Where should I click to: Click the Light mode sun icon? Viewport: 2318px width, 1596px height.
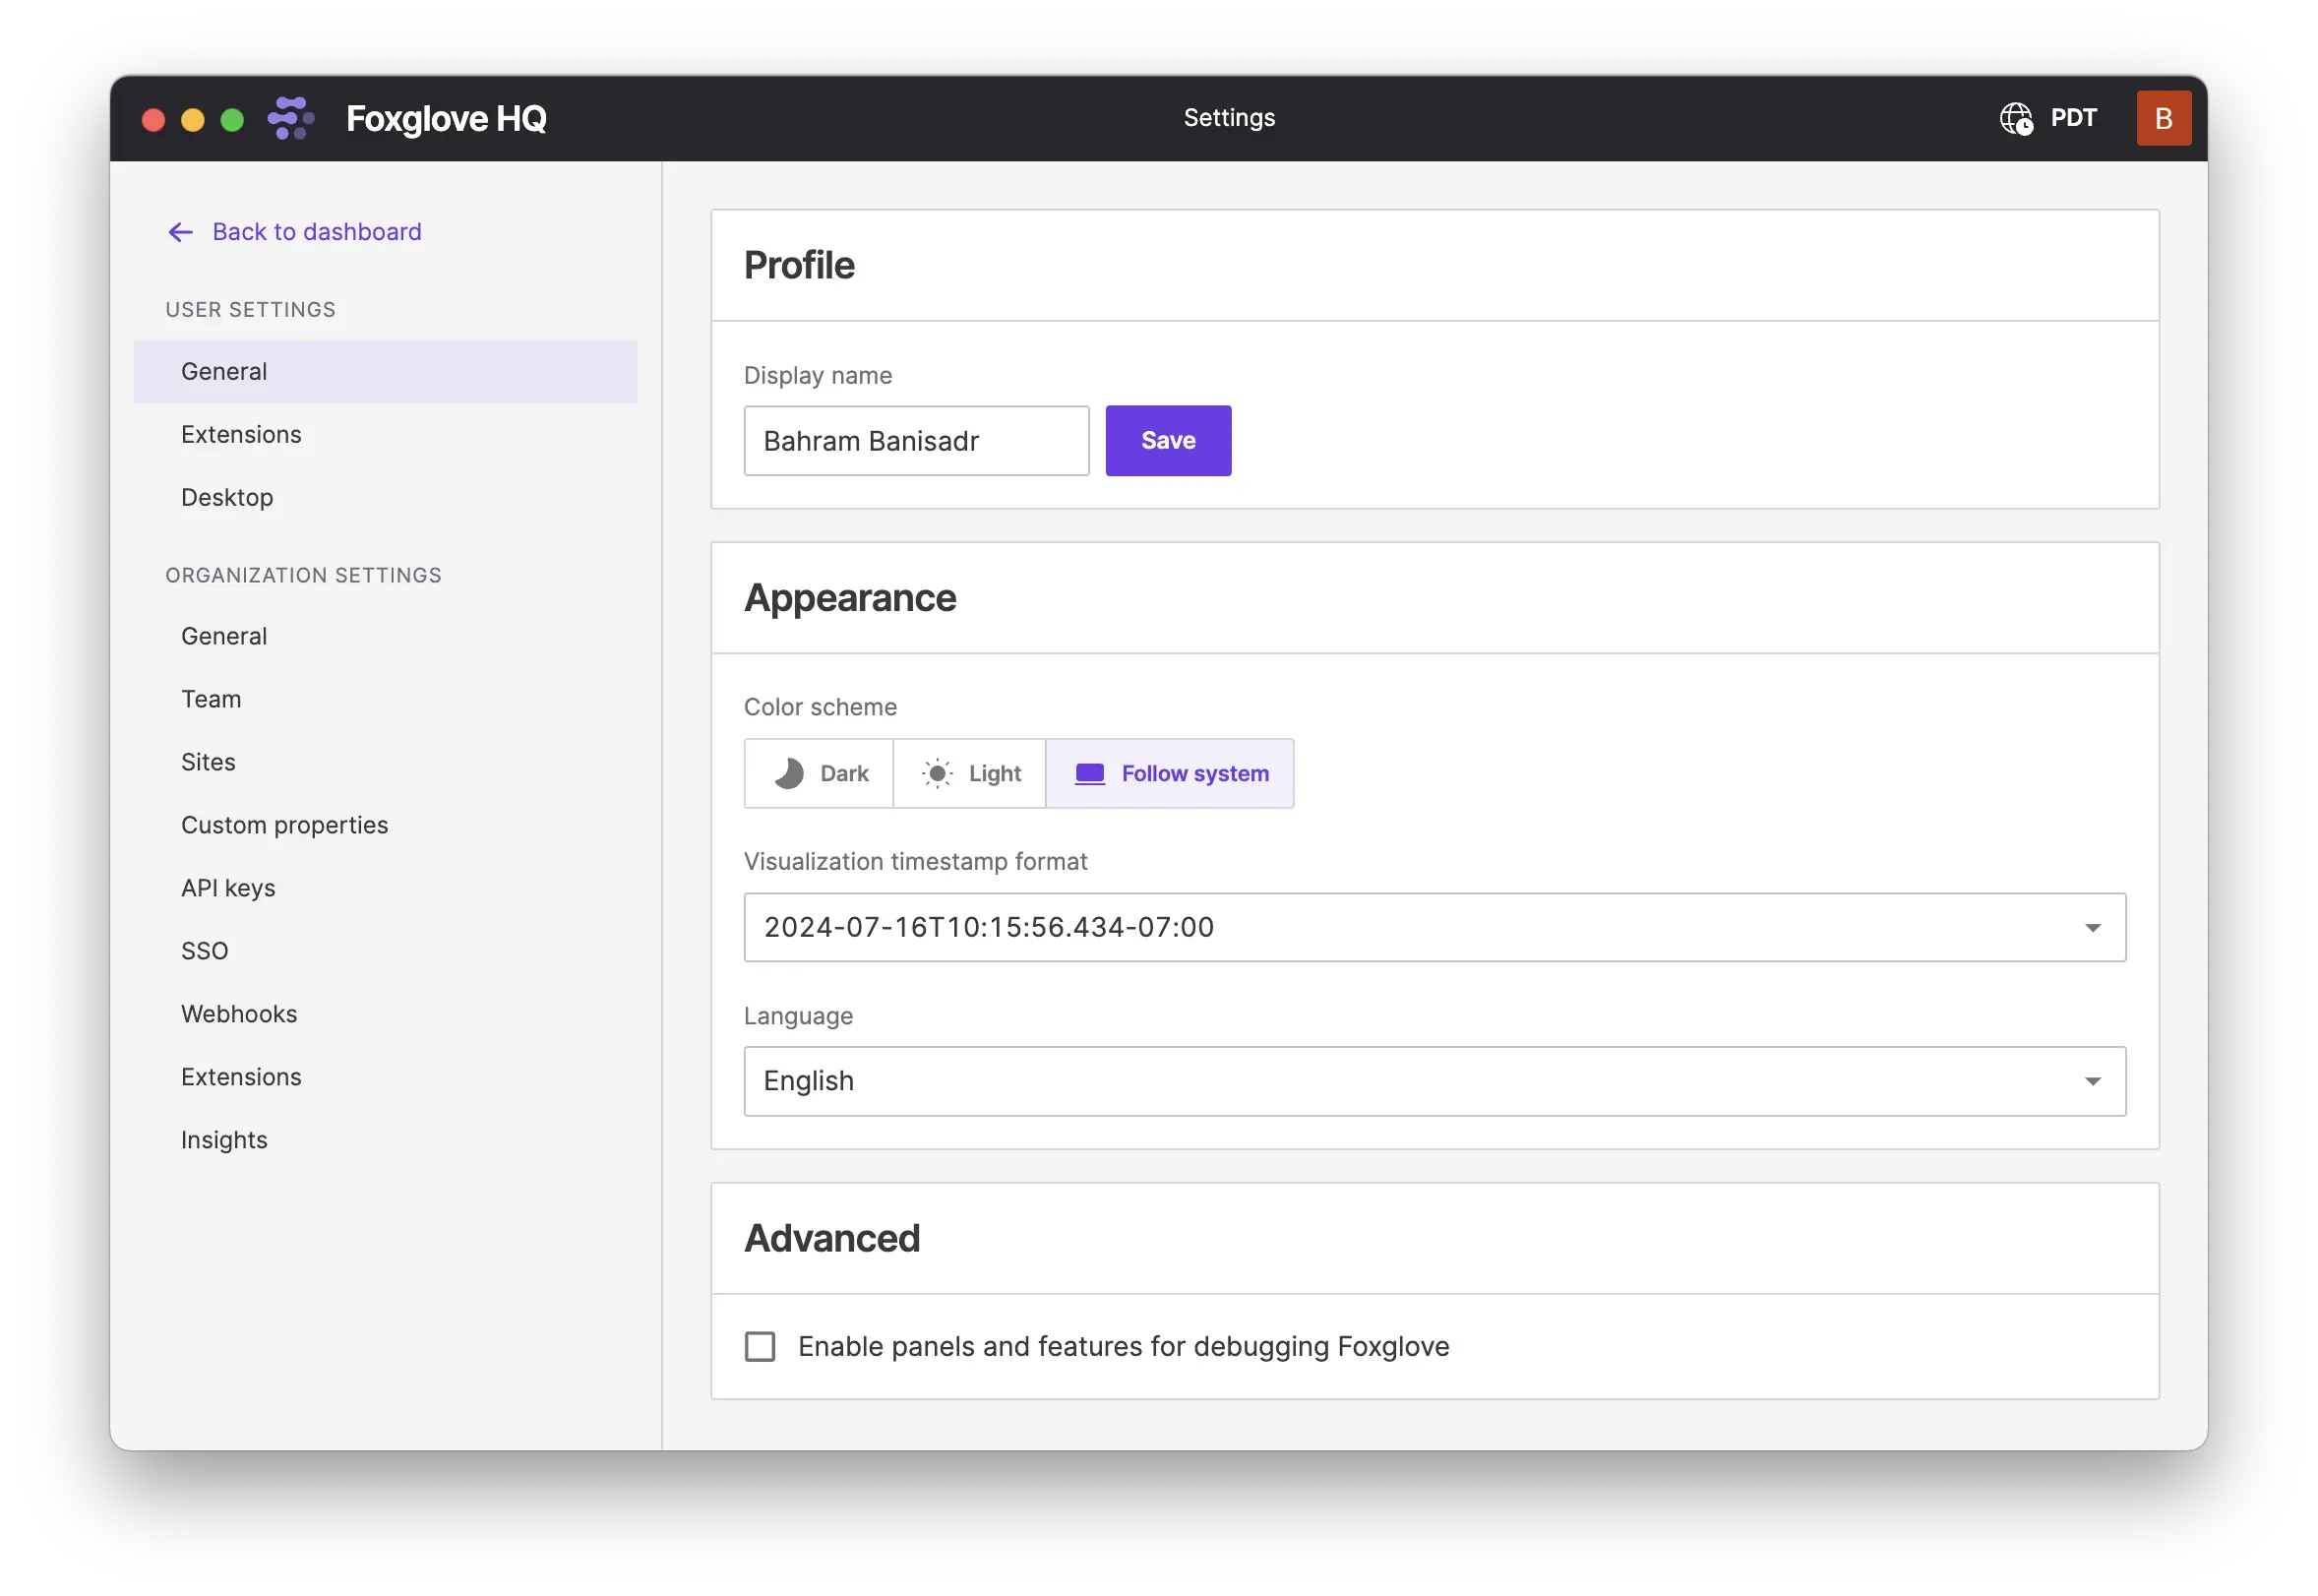(937, 773)
